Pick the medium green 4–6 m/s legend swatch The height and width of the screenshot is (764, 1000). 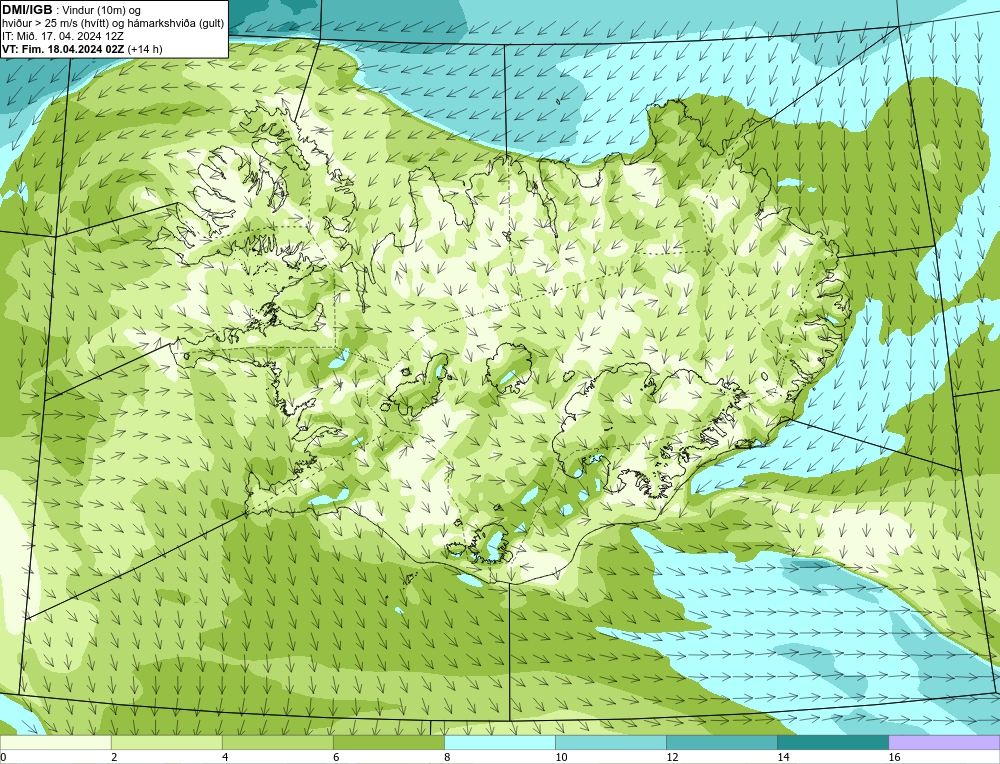click(277, 742)
